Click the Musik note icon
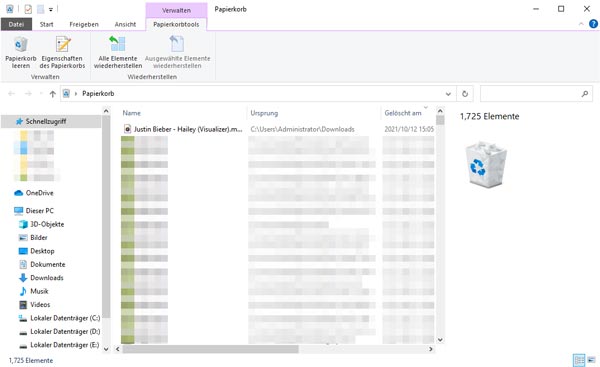The image size is (600, 367). pos(23,291)
